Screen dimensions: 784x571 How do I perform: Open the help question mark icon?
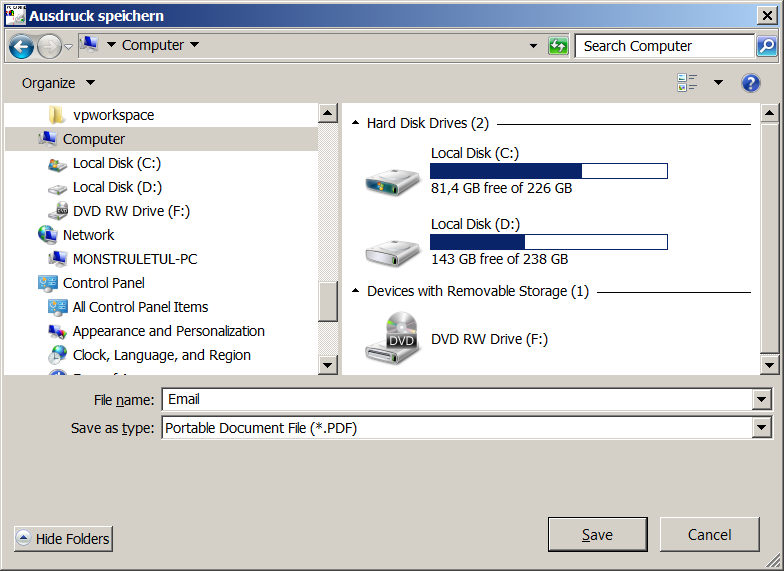point(750,83)
